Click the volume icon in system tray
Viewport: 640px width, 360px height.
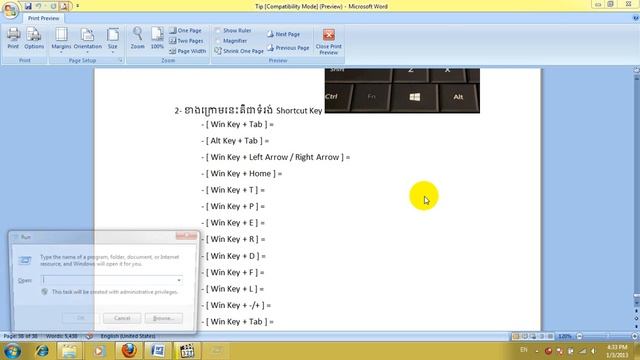[x=593, y=351]
